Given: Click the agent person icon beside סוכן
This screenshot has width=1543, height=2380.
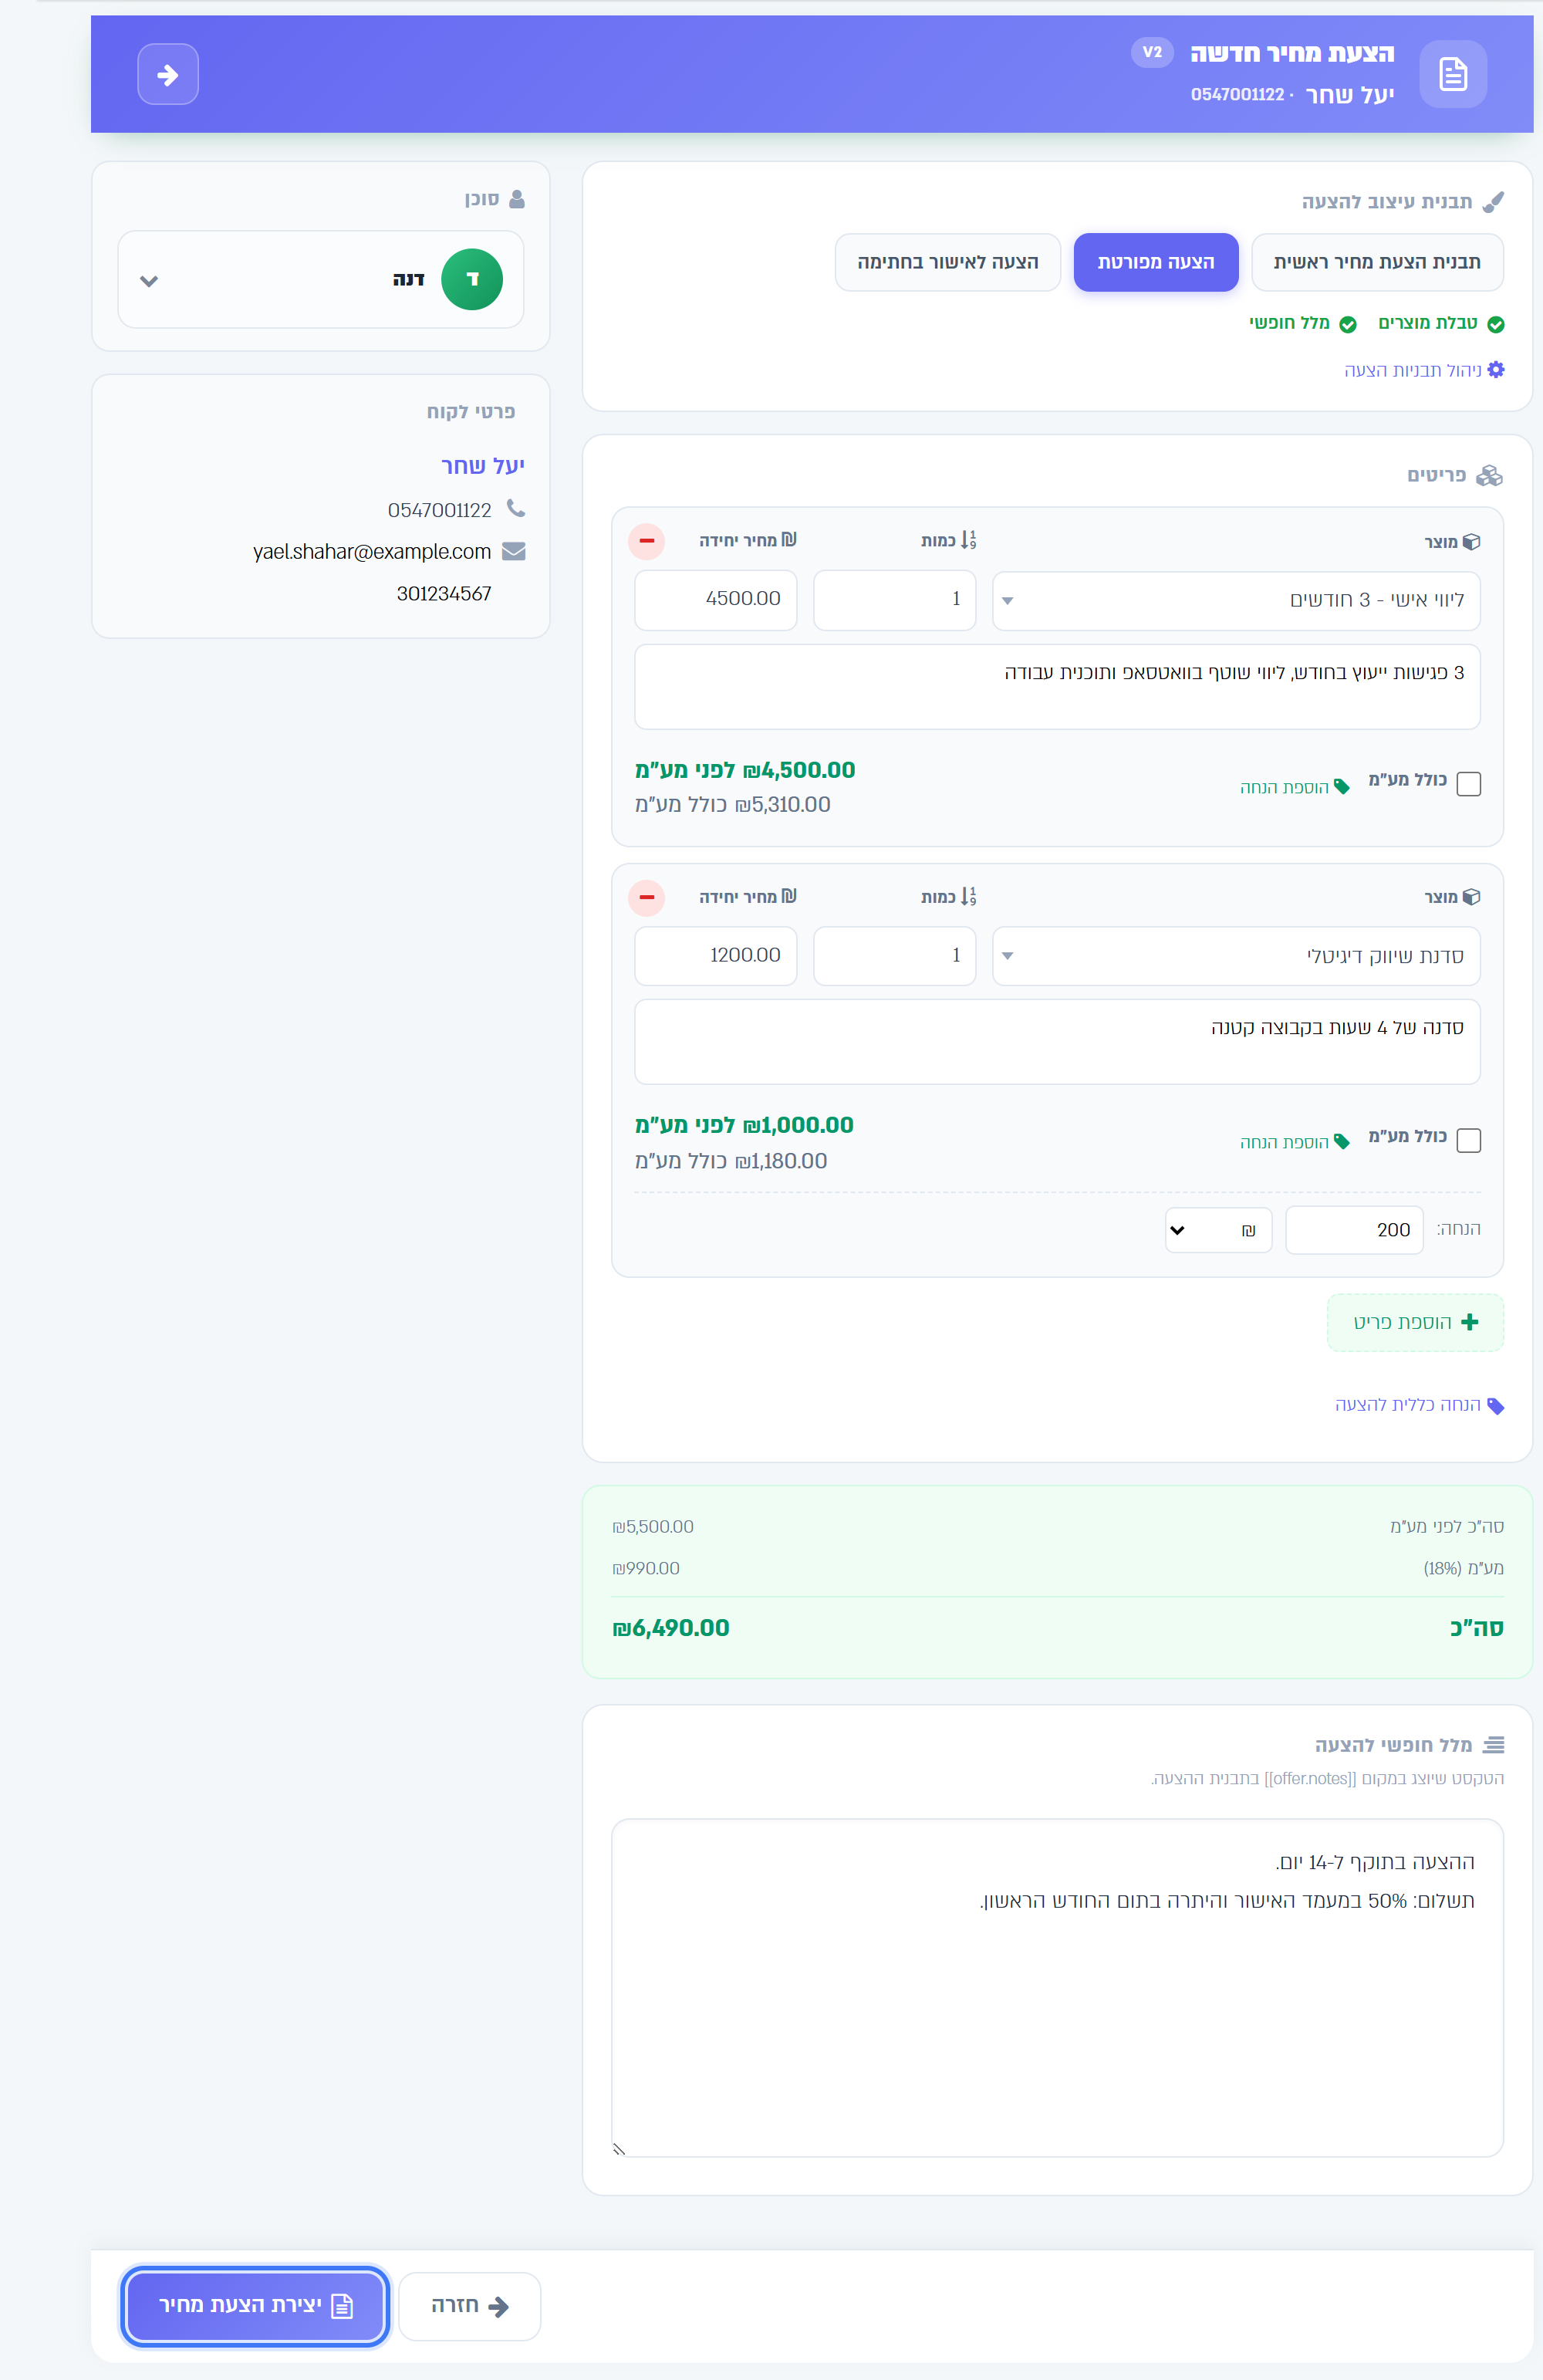Looking at the screenshot, I should [517, 199].
